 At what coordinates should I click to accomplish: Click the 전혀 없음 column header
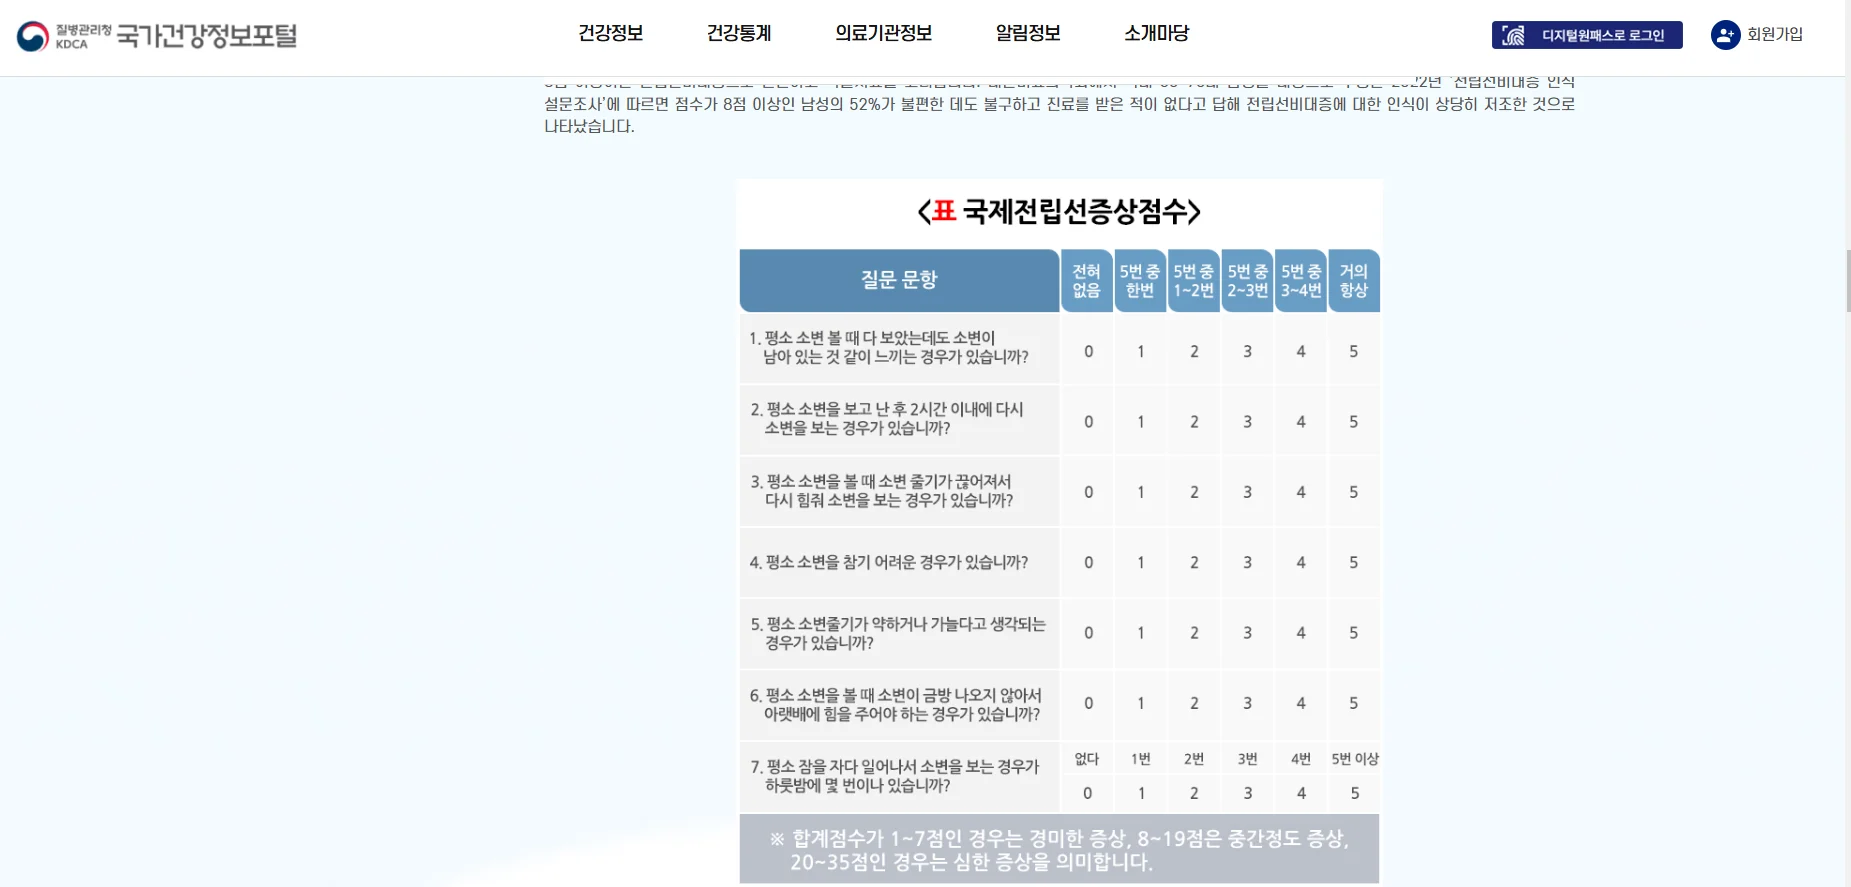coord(1087,281)
